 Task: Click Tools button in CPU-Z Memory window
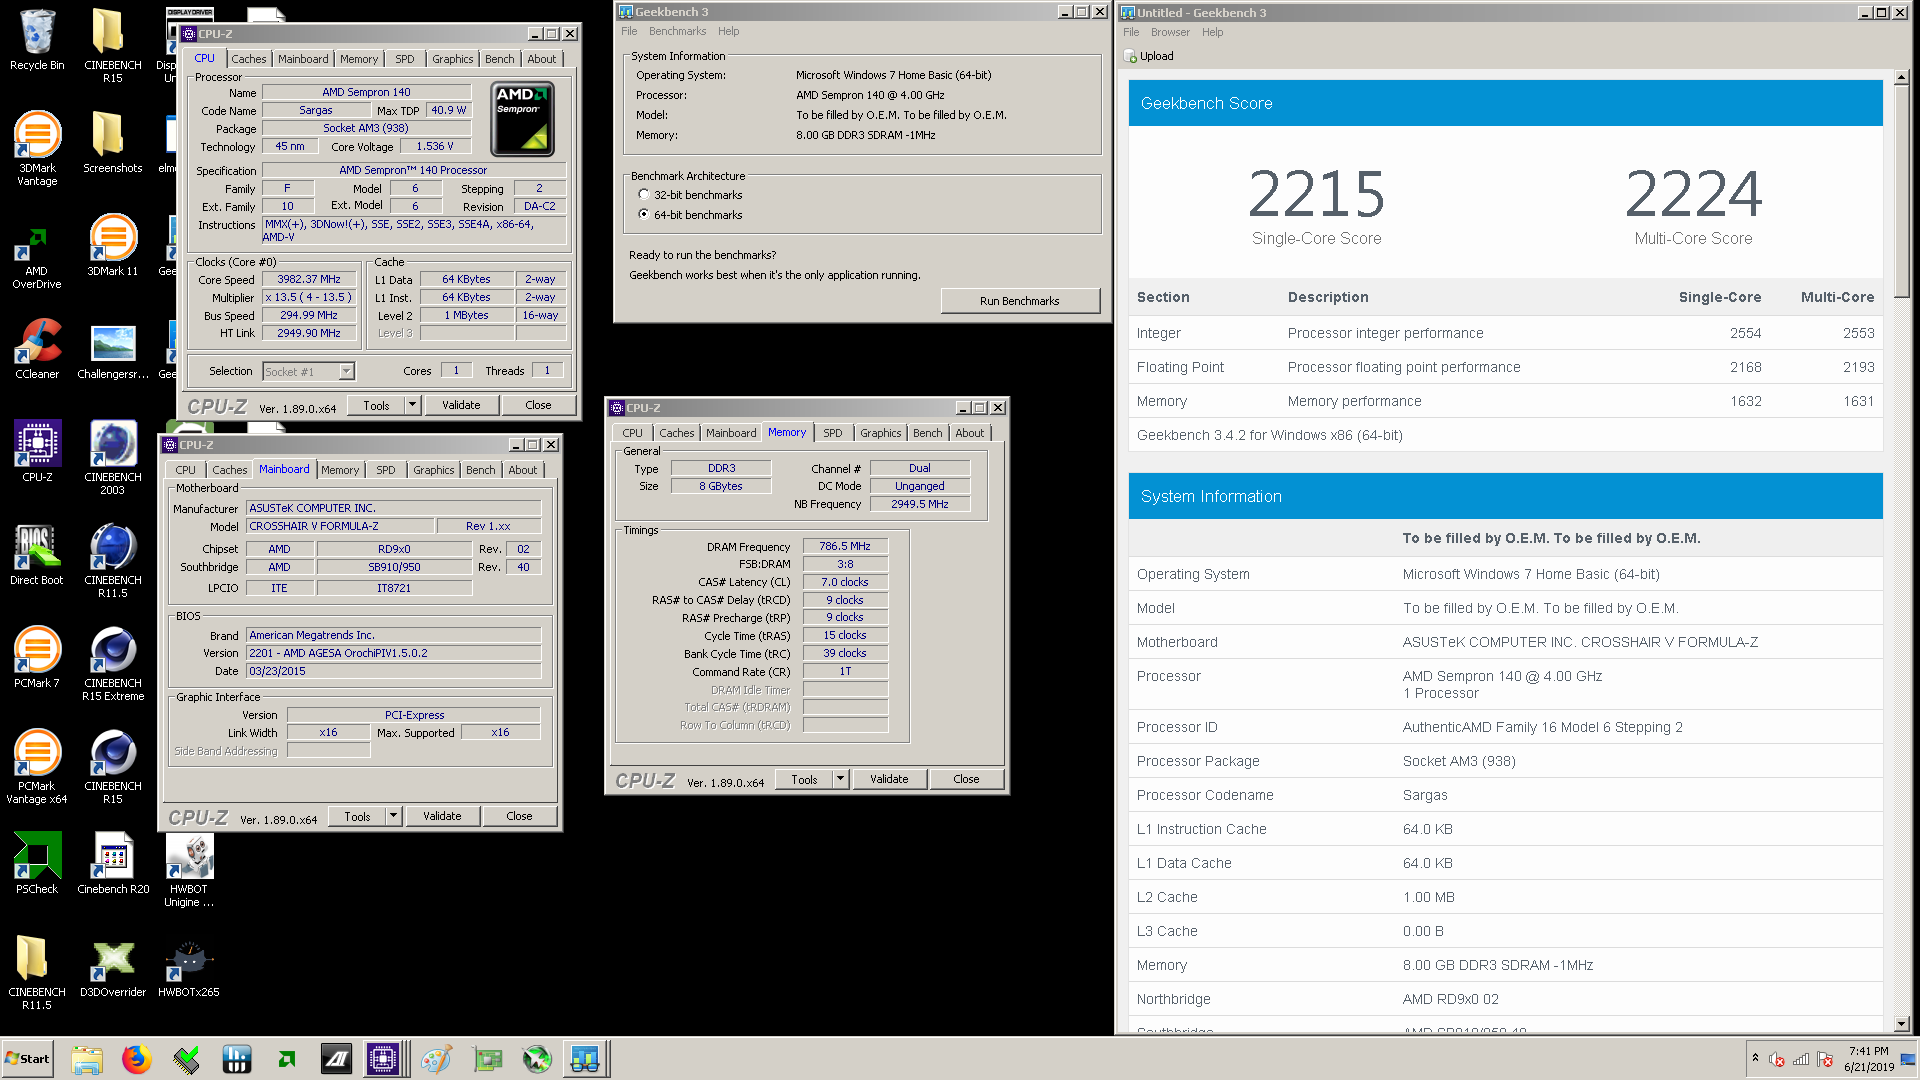point(805,779)
